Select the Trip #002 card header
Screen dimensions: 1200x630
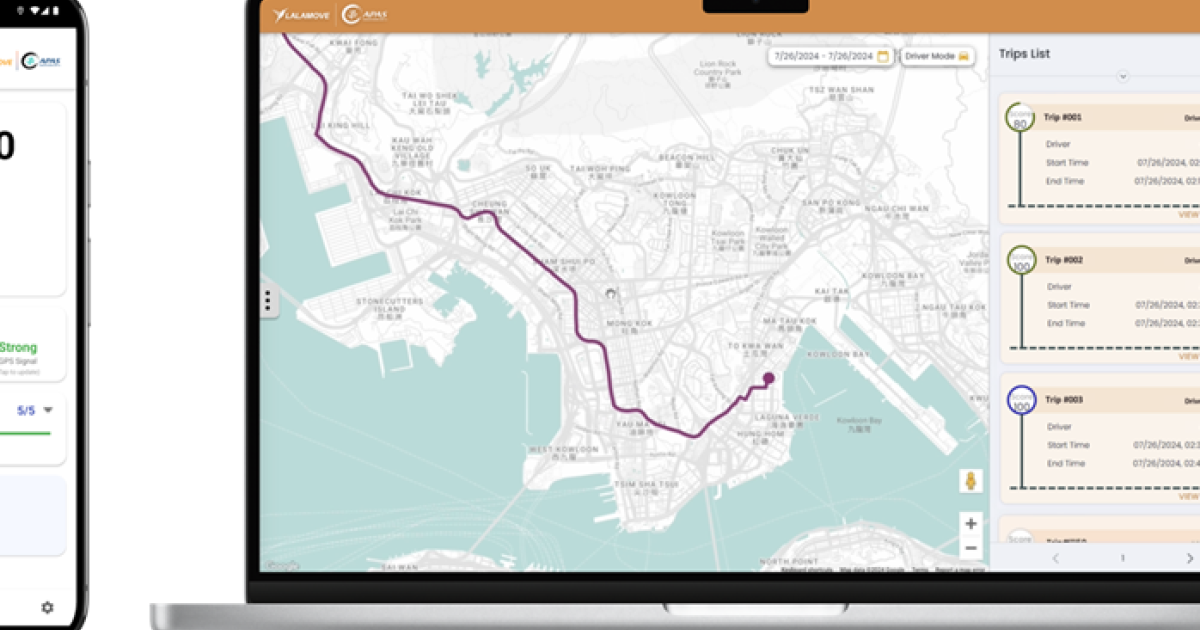[x=1116, y=260]
